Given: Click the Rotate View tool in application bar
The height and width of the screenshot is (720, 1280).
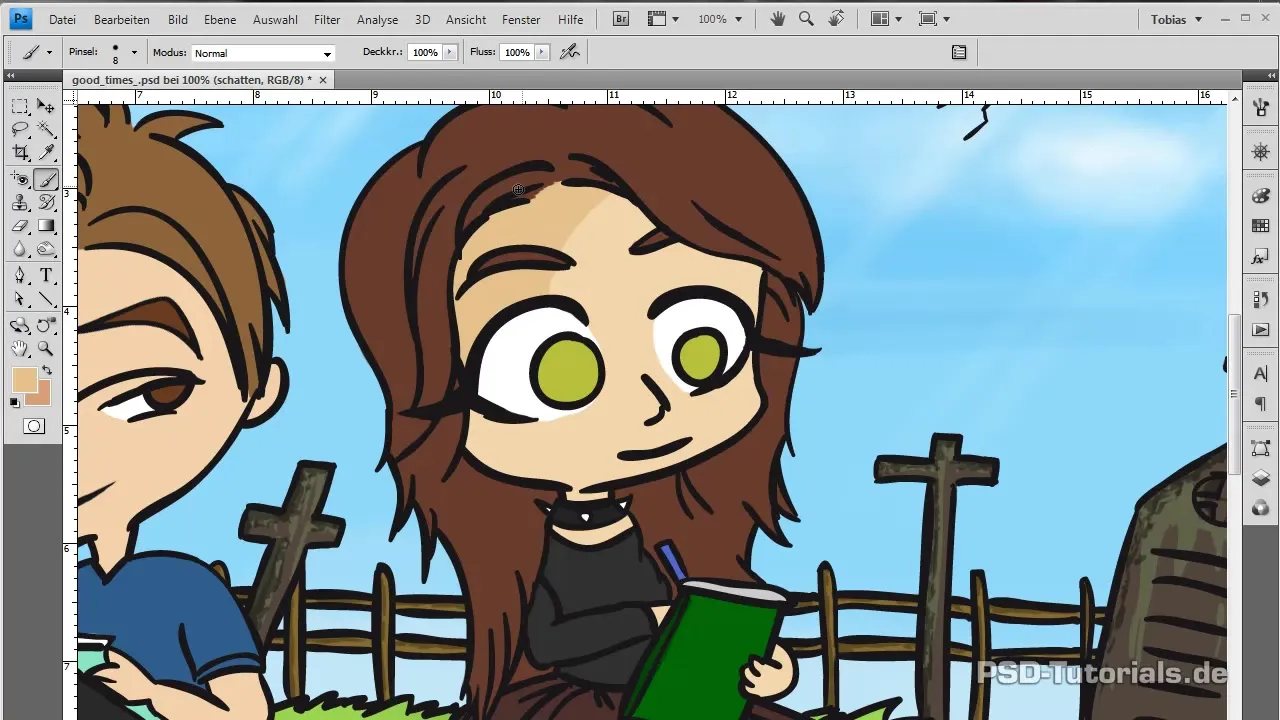Looking at the screenshot, I should point(836,19).
